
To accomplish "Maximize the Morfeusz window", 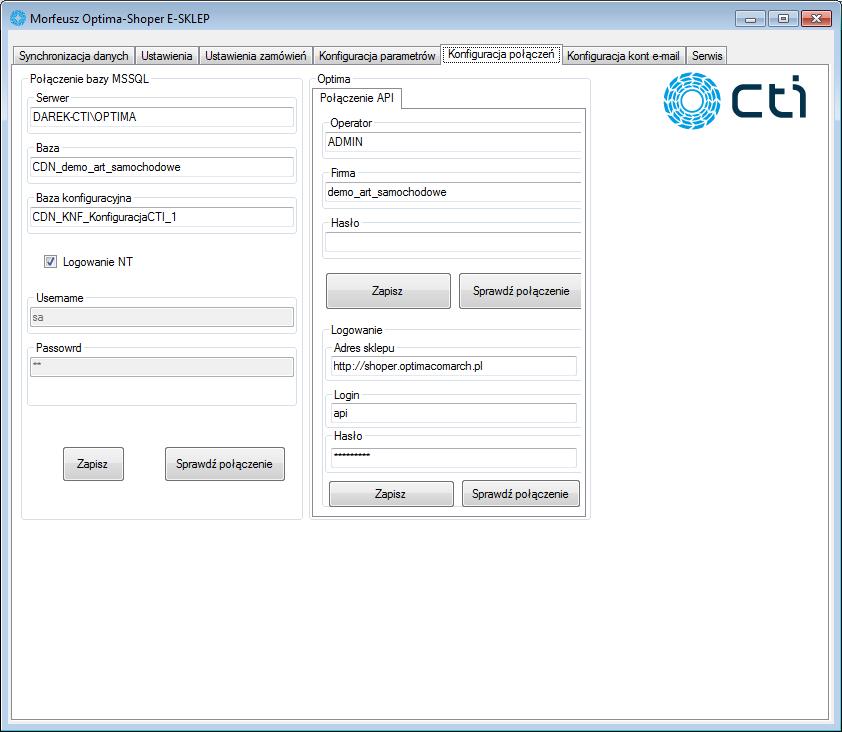I will point(783,19).
